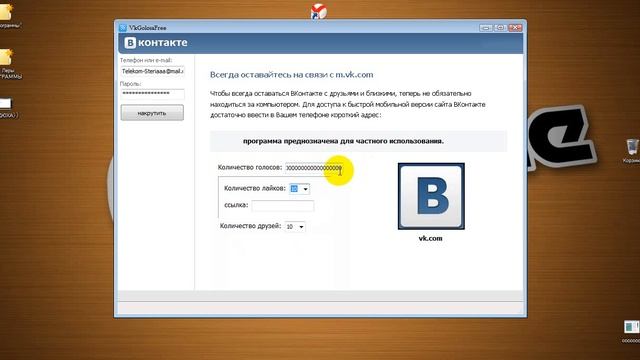Open the starred folder labeled ГРАММЫ

pos(6,58)
